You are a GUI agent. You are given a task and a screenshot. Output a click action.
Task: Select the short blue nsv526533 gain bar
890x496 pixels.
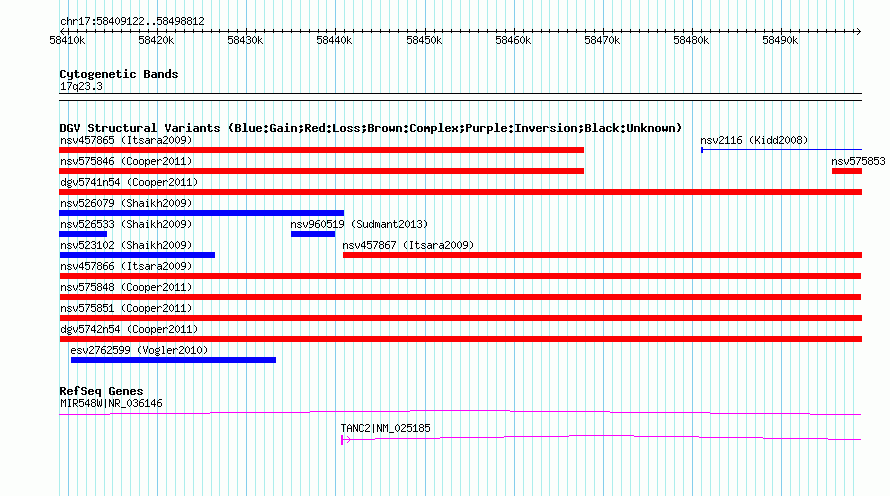point(83,234)
